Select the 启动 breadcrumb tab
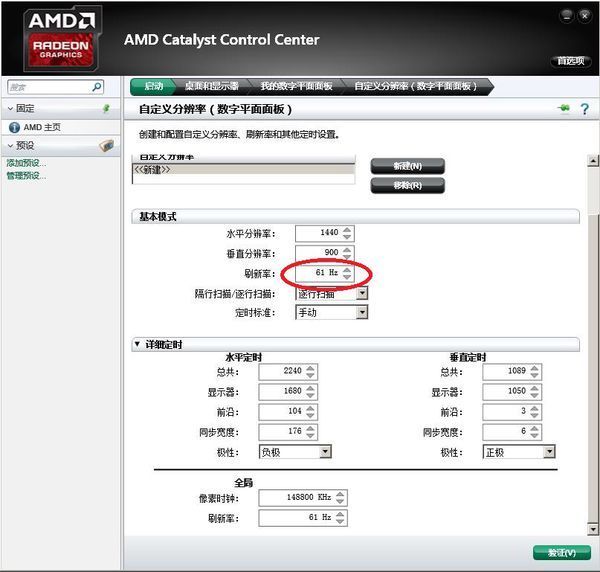The height and width of the screenshot is (572, 600). [153, 86]
